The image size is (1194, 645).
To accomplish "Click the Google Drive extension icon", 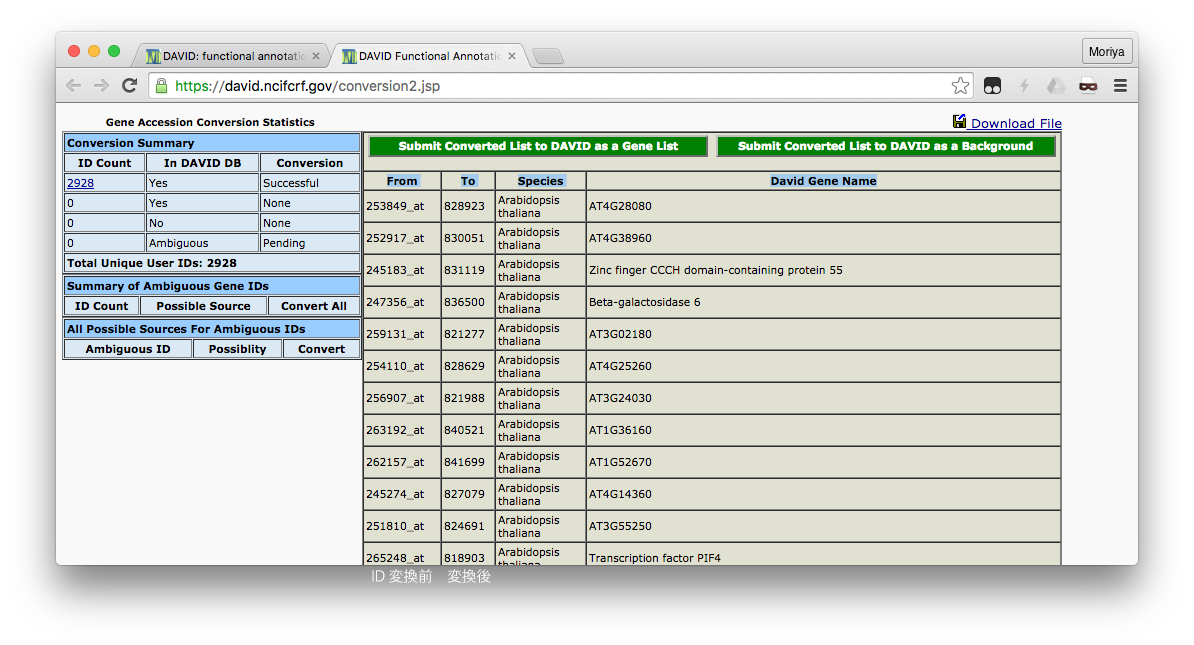I will (x=1055, y=86).
